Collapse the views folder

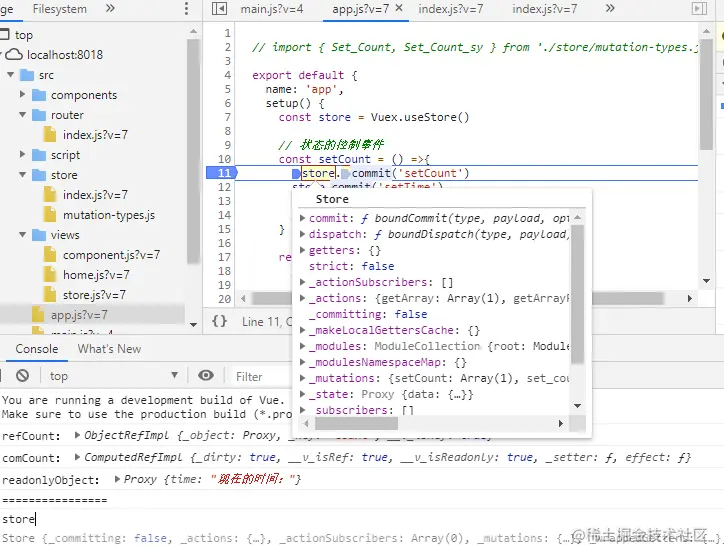coord(22,235)
